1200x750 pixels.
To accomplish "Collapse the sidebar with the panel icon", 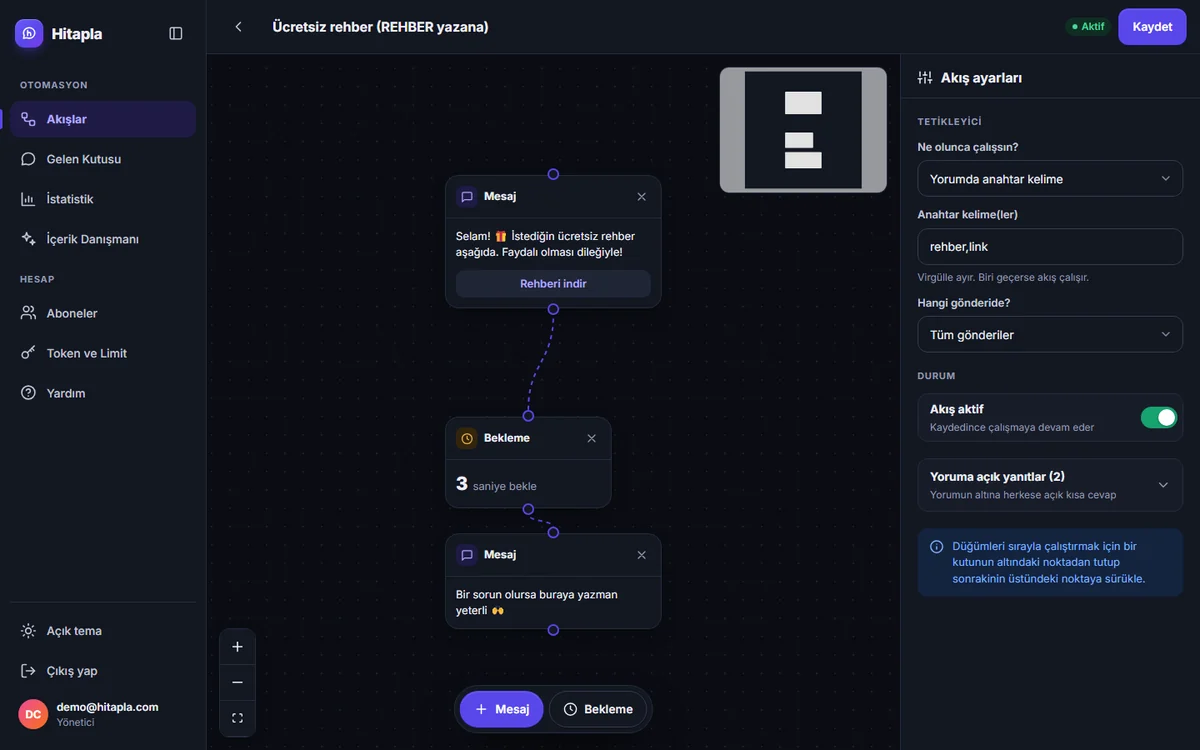I will (x=176, y=33).
